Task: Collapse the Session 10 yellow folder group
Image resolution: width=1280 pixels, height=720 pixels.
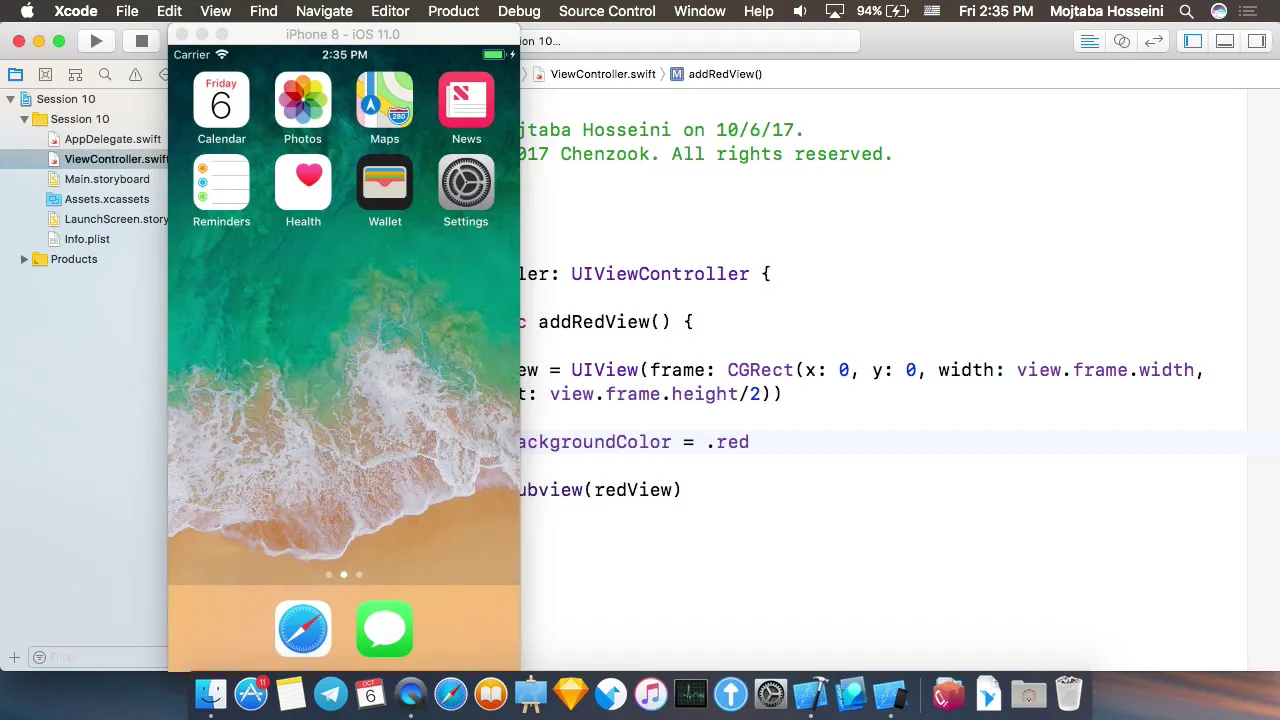Action: 25,119
